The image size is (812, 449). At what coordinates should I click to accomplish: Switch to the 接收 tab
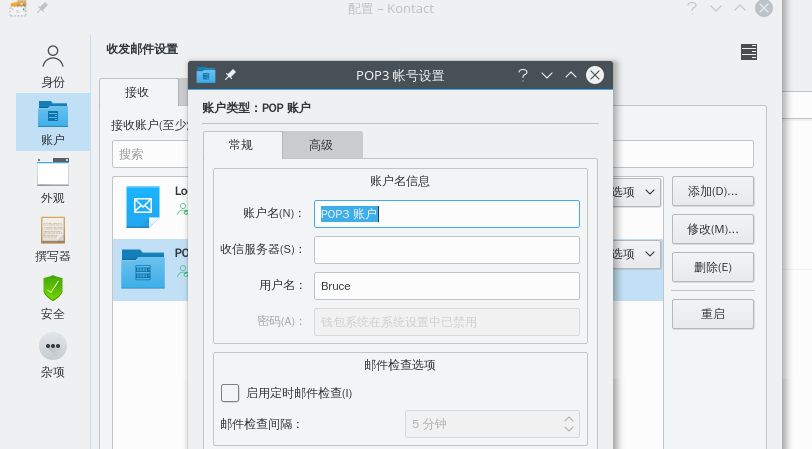137,92
